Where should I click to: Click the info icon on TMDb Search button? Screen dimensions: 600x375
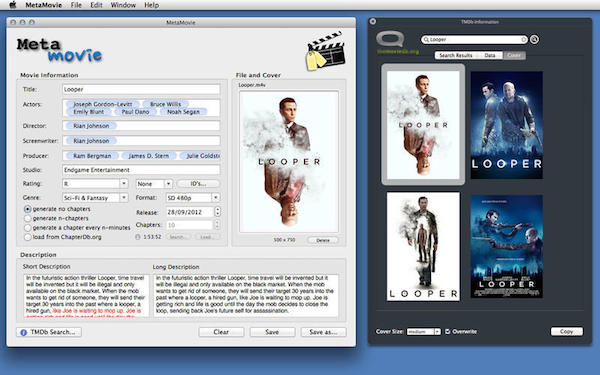tap(23, 332)
